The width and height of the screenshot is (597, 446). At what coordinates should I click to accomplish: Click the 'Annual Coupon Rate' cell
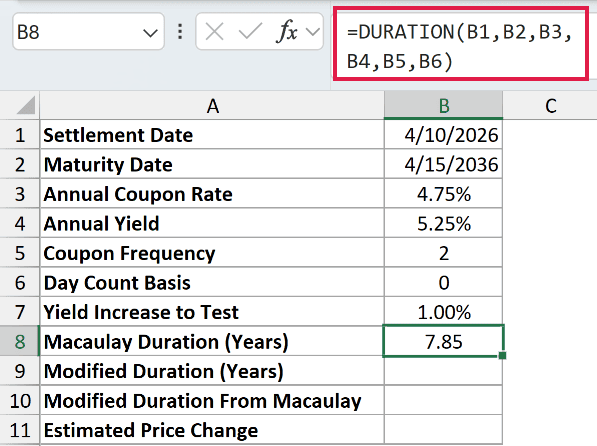pyautogui.click(x=212, y=194)
